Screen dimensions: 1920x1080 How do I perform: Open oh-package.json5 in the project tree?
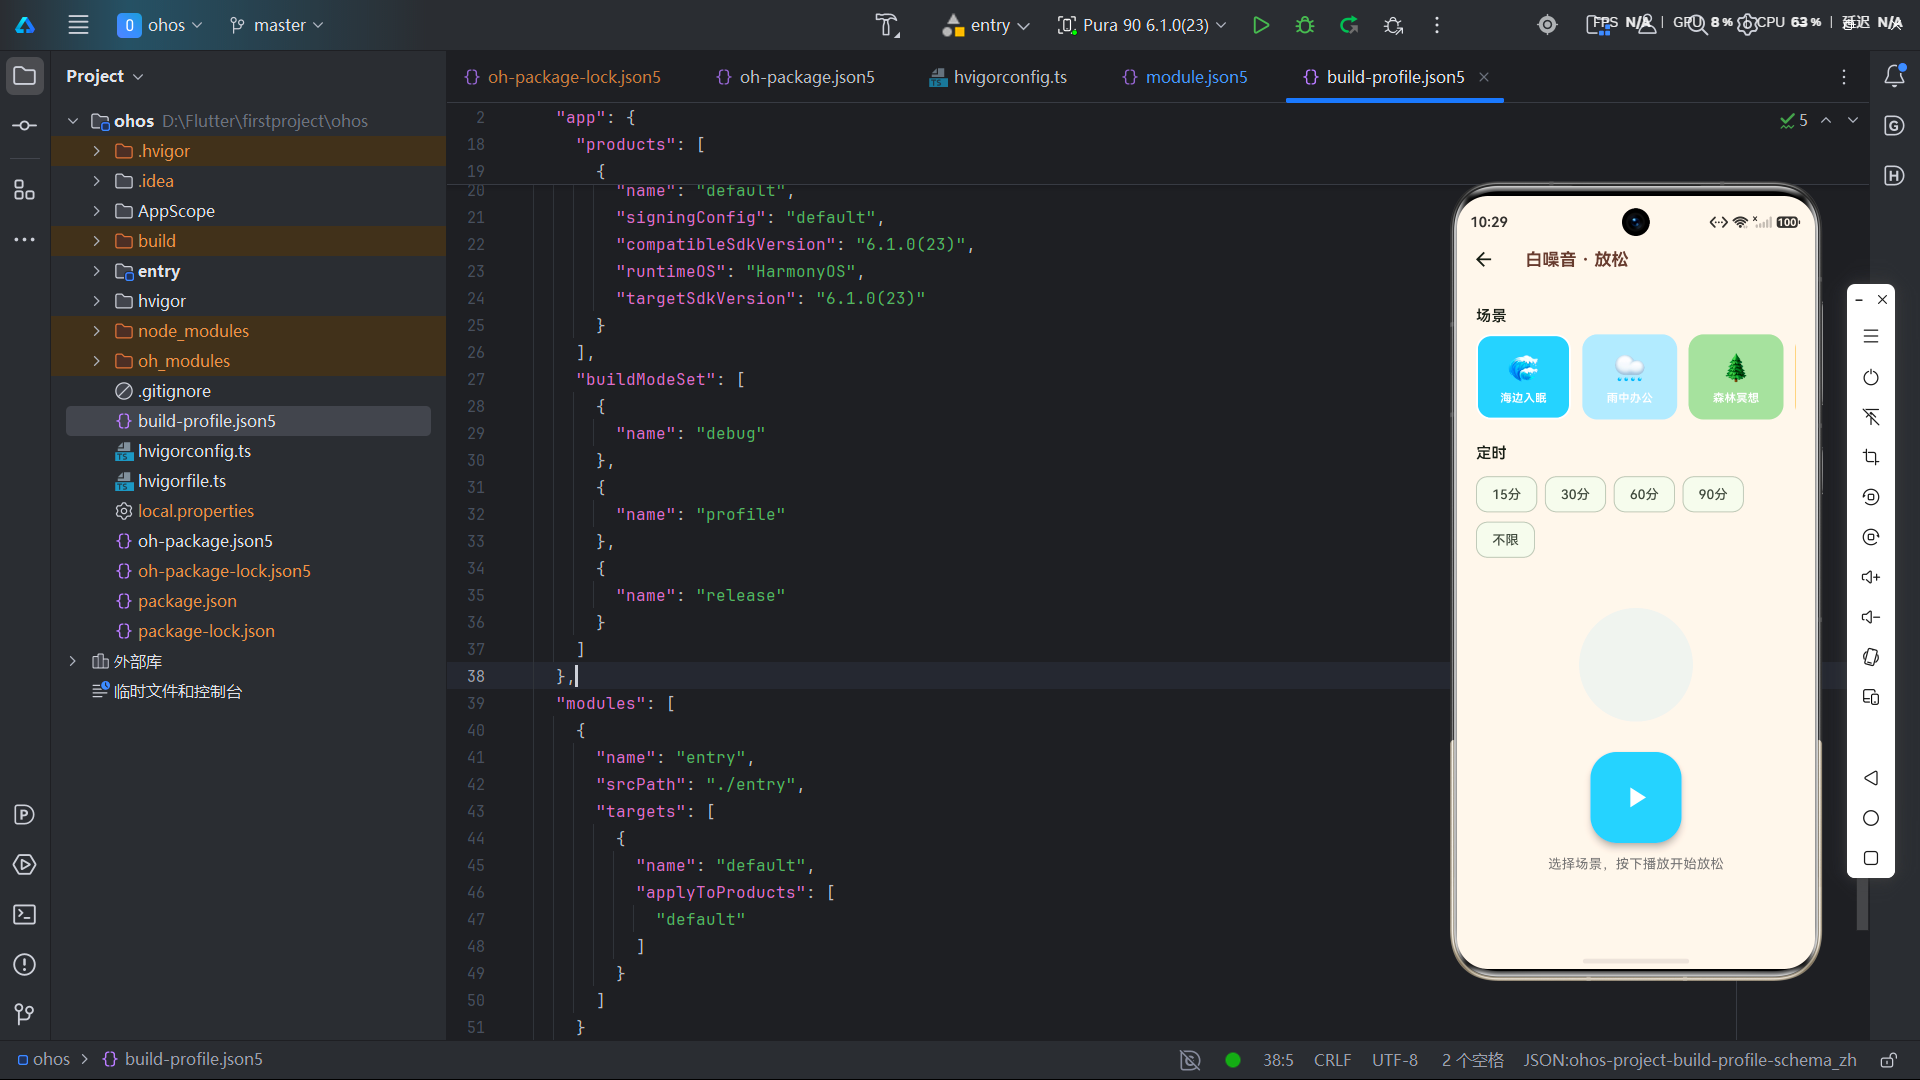pos(205,541)
